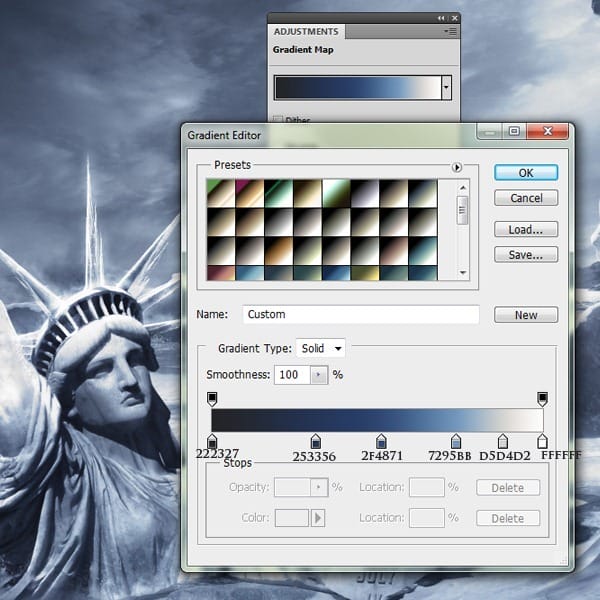Minimize the Gradient Editor window
This screenshot has width=600, height=600.
[x=489, y=131]
